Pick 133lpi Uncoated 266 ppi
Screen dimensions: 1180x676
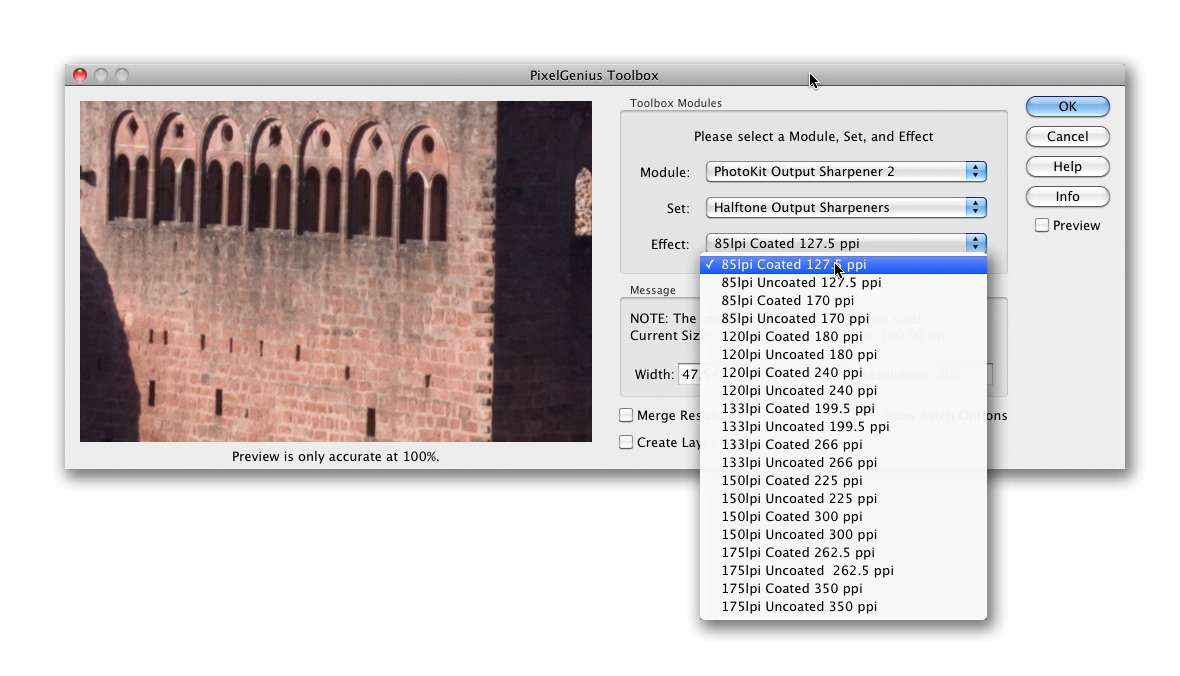(843, 463)
